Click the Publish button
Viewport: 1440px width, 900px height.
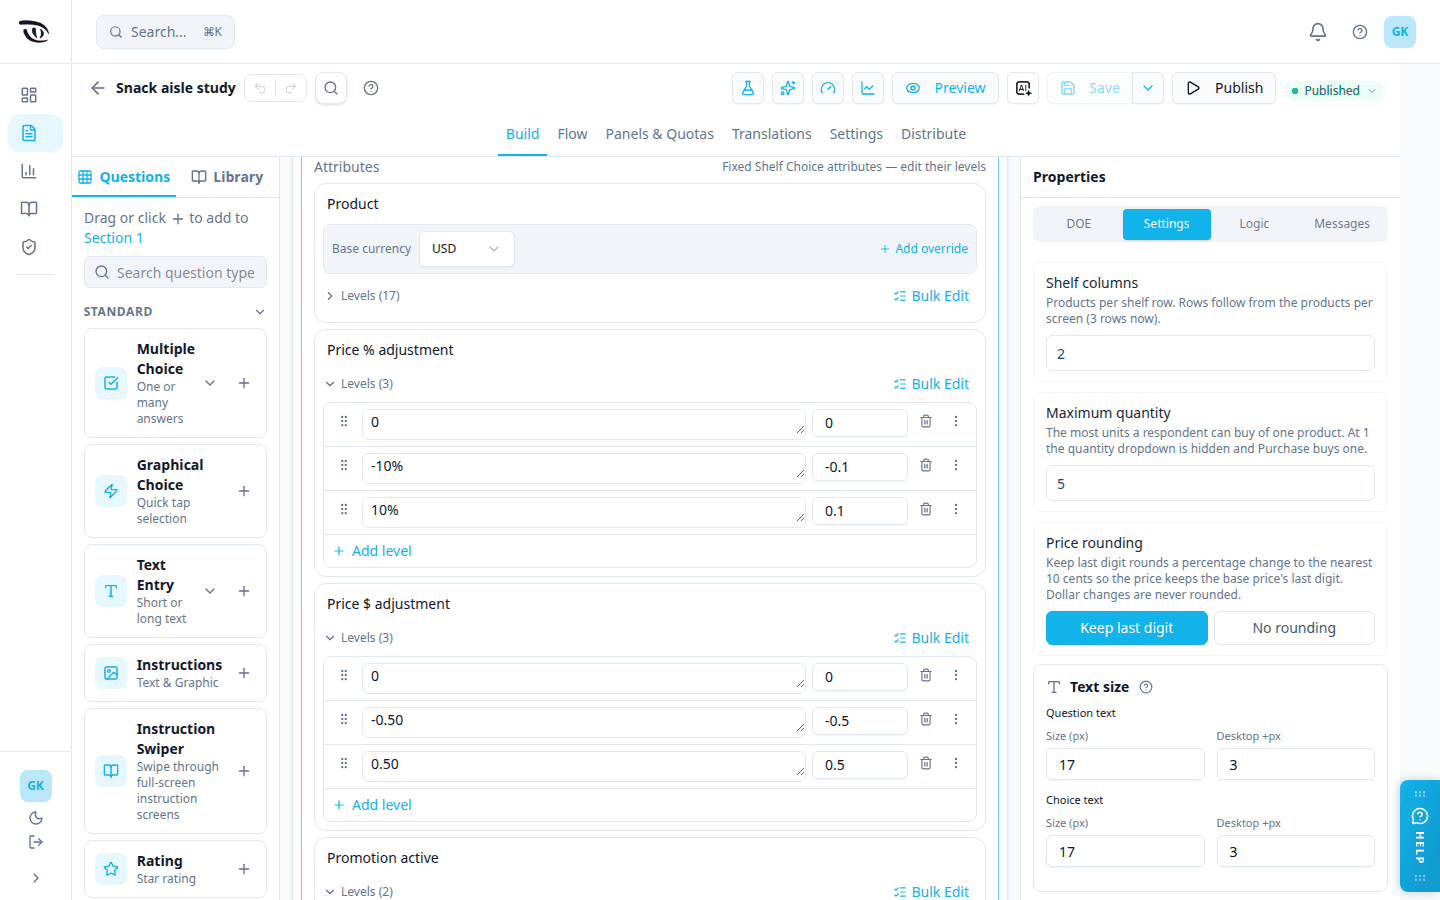(x=1224, y=88)
